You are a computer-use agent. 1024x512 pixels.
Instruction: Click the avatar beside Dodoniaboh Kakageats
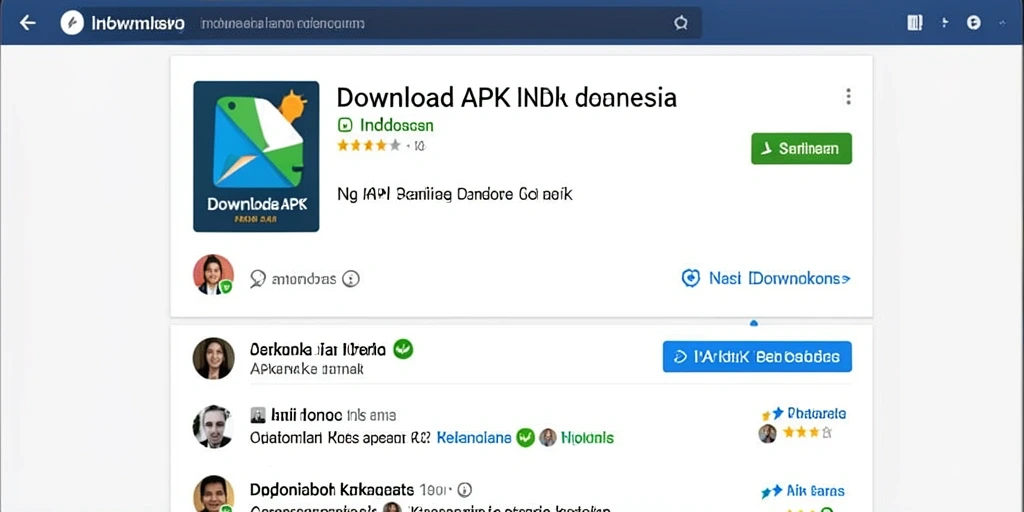(x=214, y=494)
